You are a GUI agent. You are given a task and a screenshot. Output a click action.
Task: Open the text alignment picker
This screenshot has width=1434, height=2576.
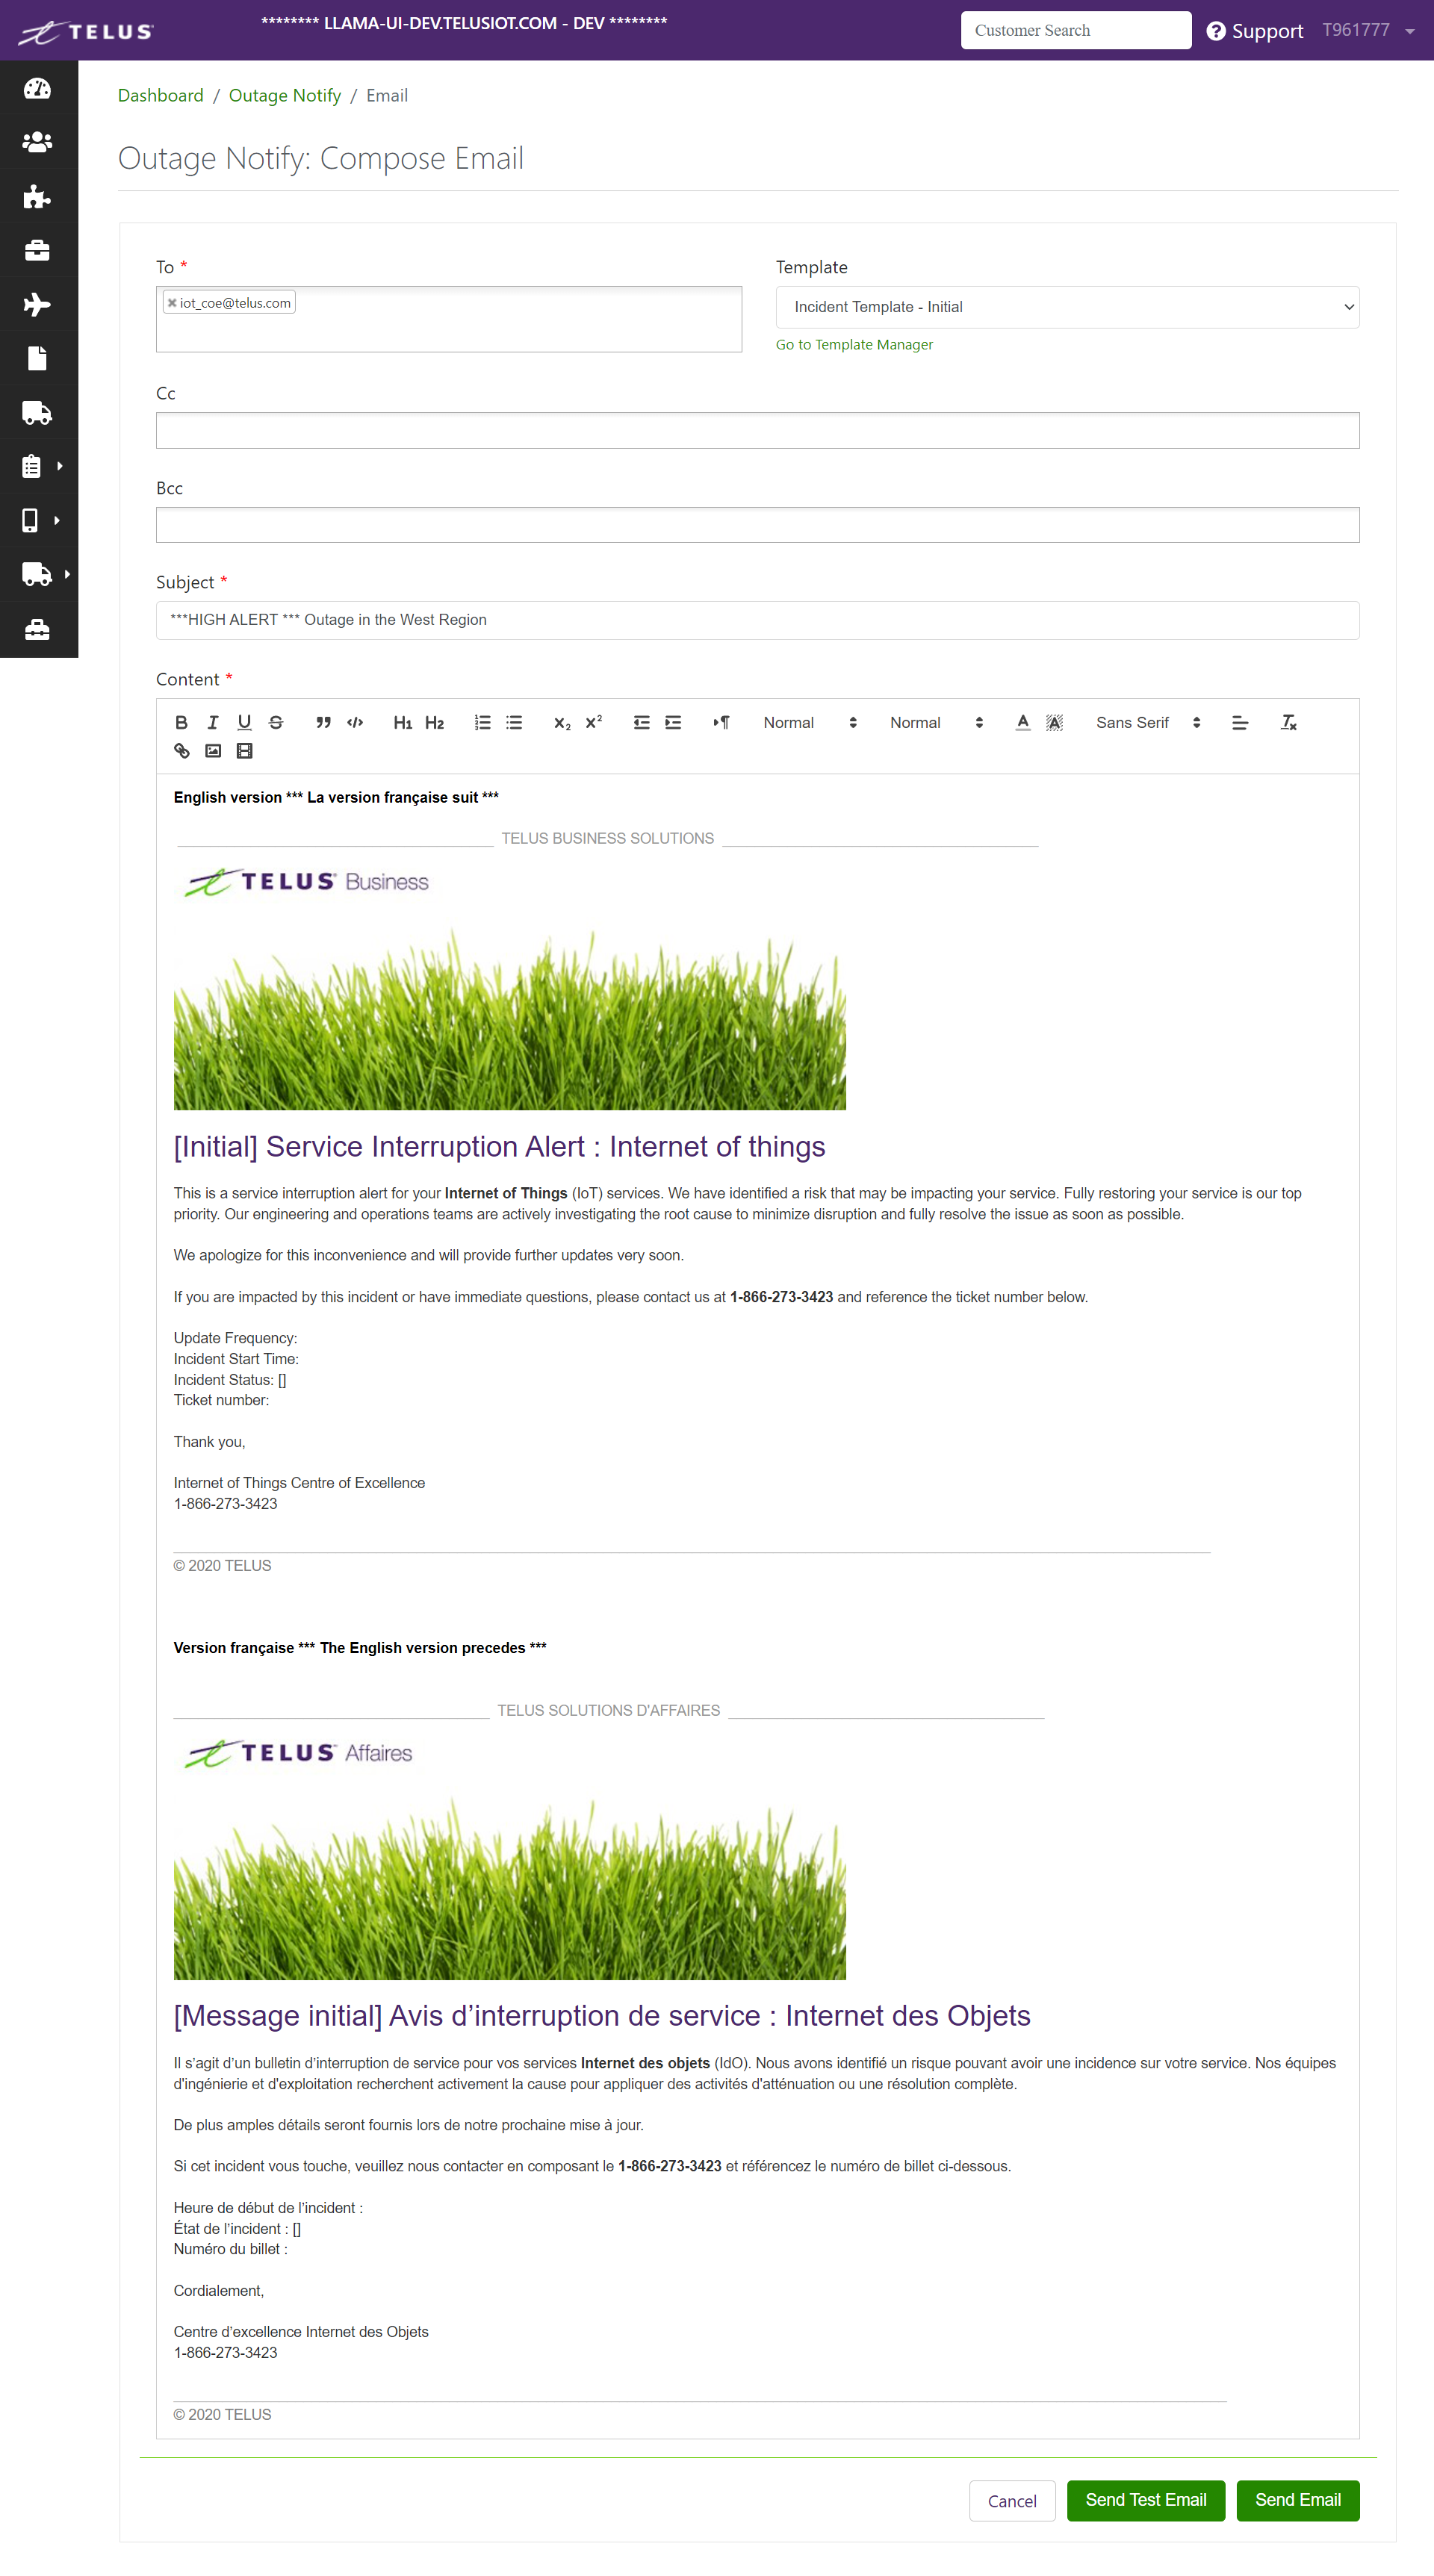pos(1240,722)
